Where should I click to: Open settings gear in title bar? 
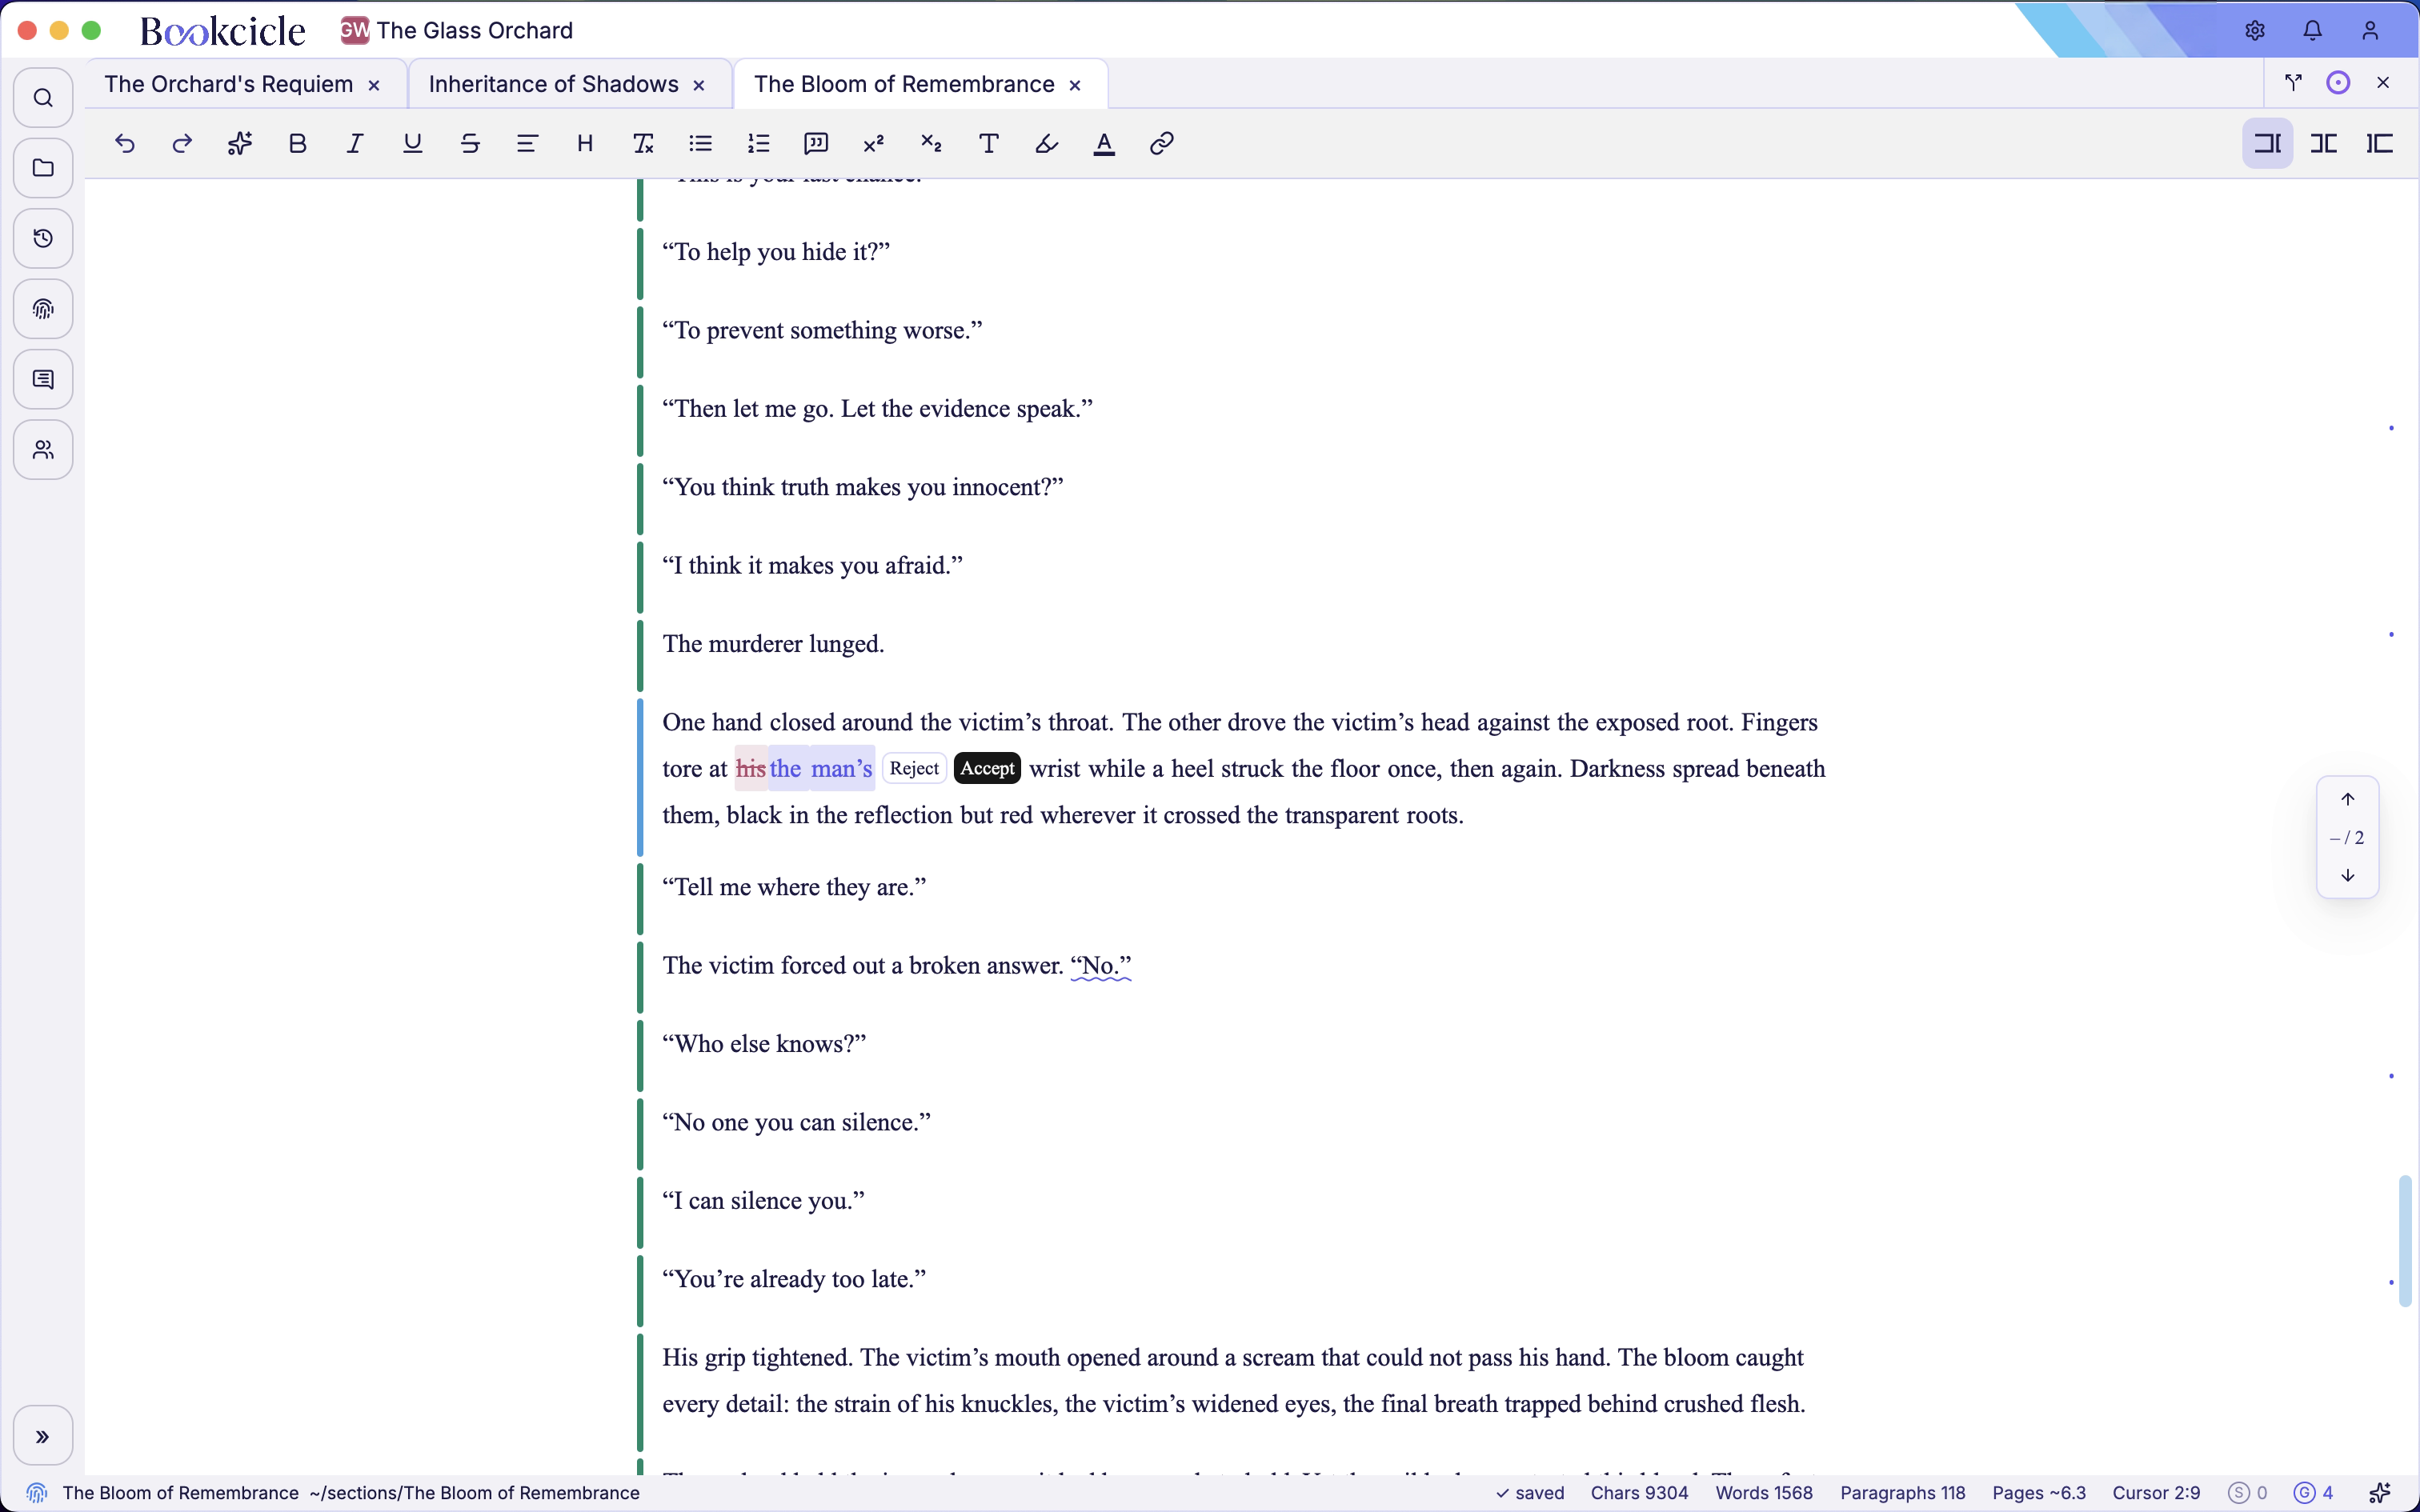pos(2255,31)
